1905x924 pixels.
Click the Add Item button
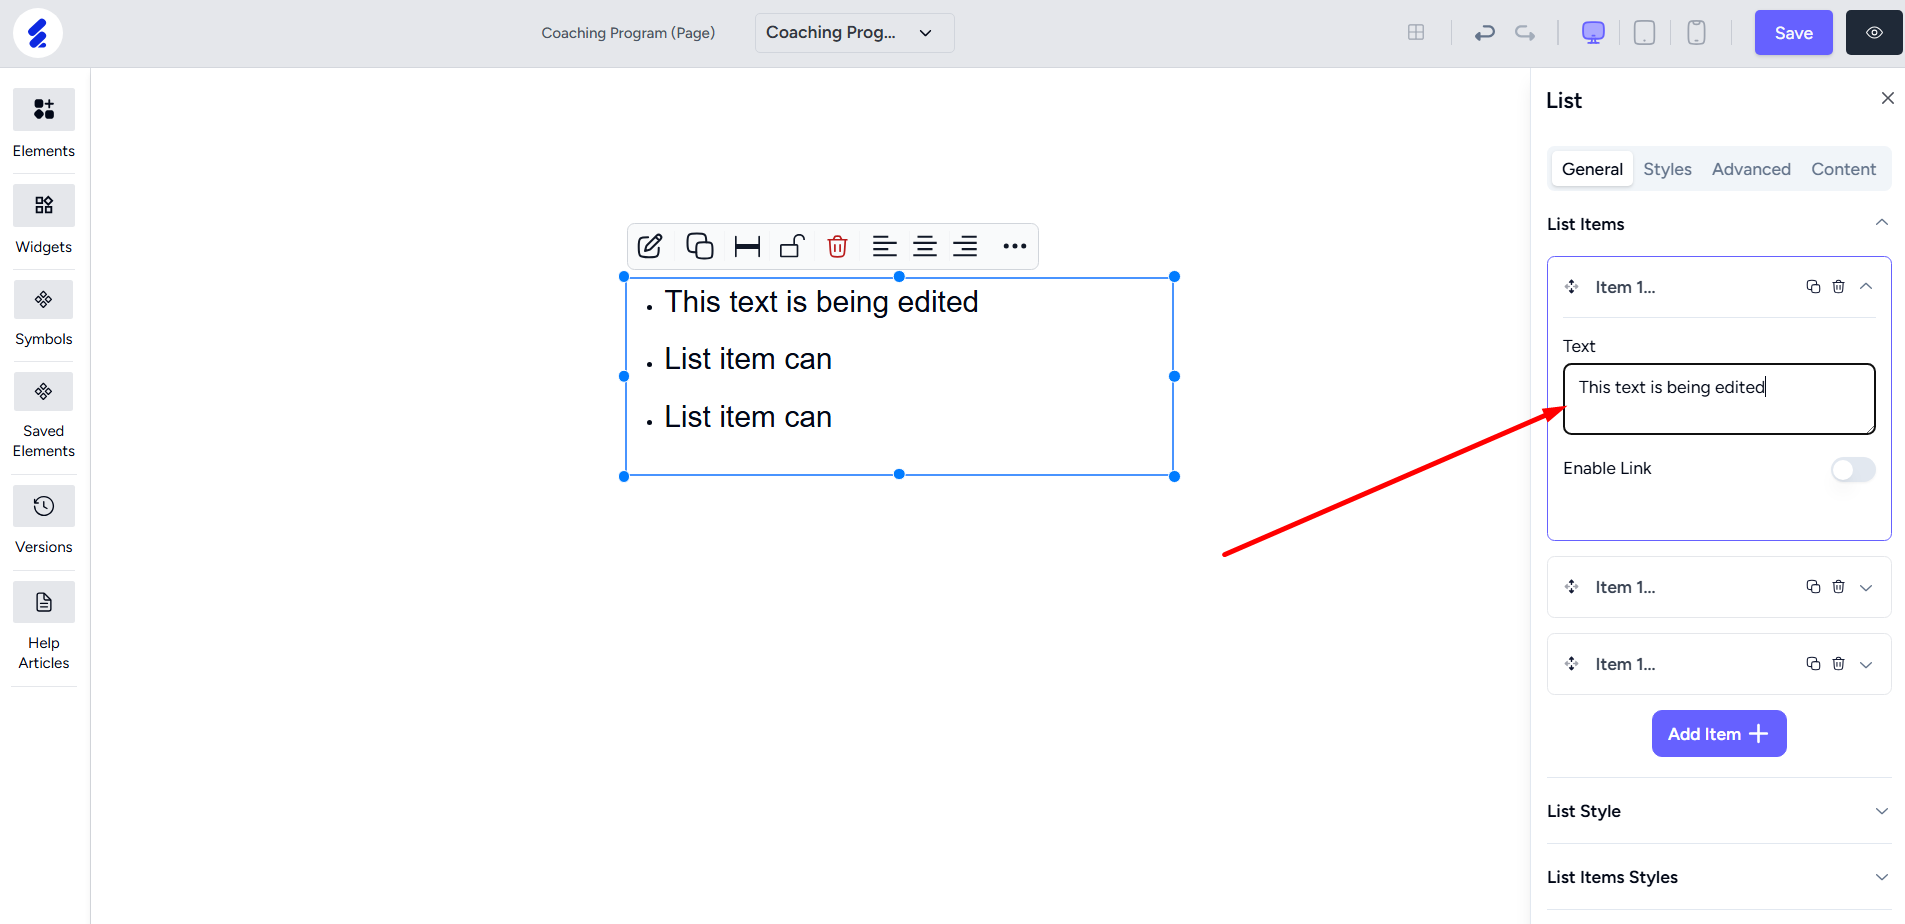click(x=1718, y=734)
